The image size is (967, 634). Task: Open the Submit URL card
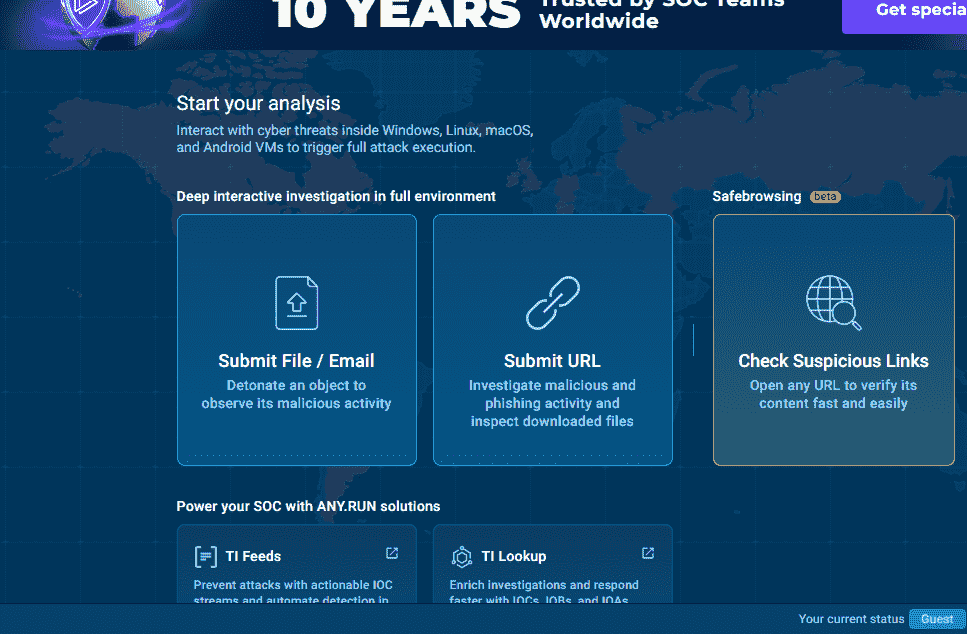pos(553,340)
